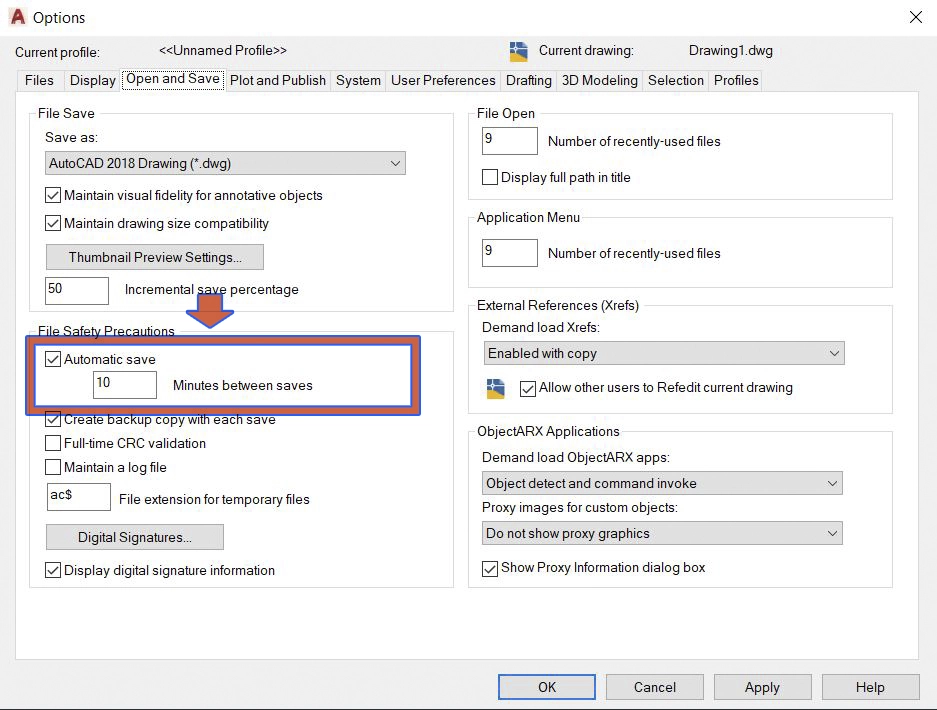The width and height of the screenshot is (937, 710).
Task: Toggle Create backup copy with each save
Action: (53, 419)
